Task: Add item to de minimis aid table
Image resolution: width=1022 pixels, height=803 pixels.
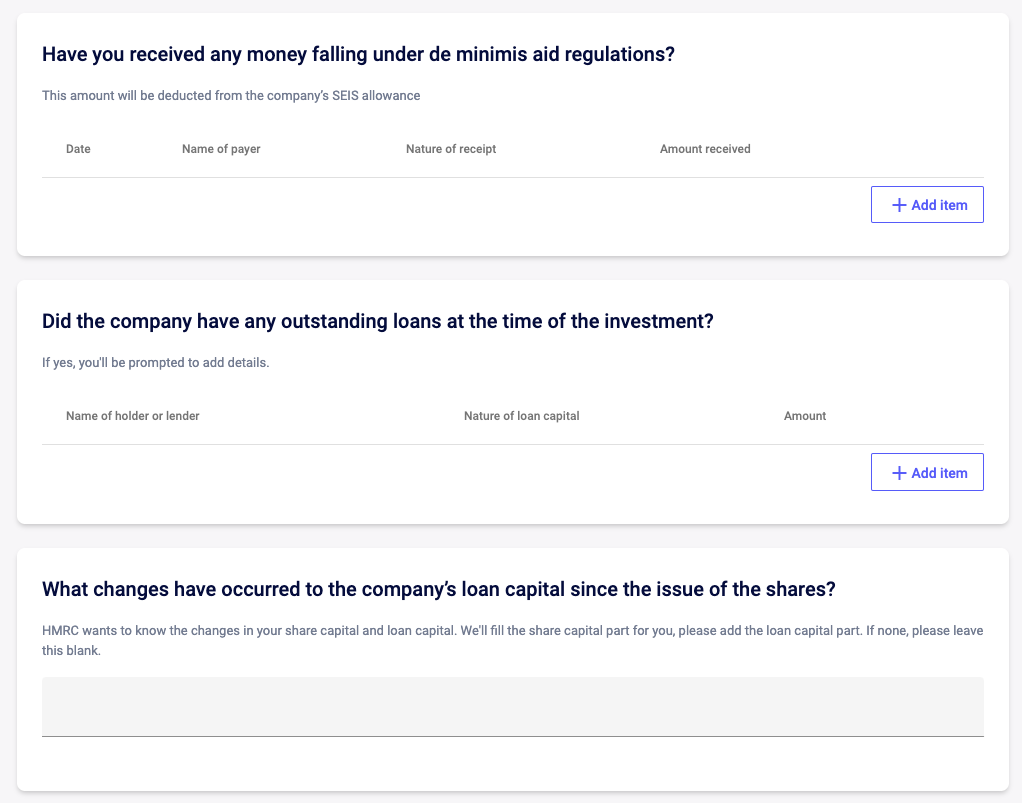Action: (927, 205)
